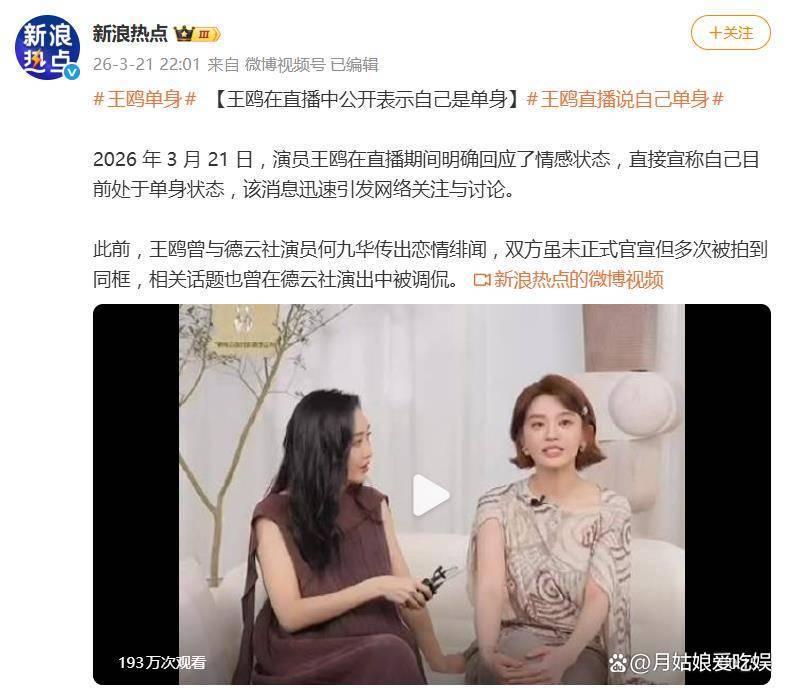Click the 193万次观看 view count
The height and width of the screenshot is (690, 788).
(162, 662)
